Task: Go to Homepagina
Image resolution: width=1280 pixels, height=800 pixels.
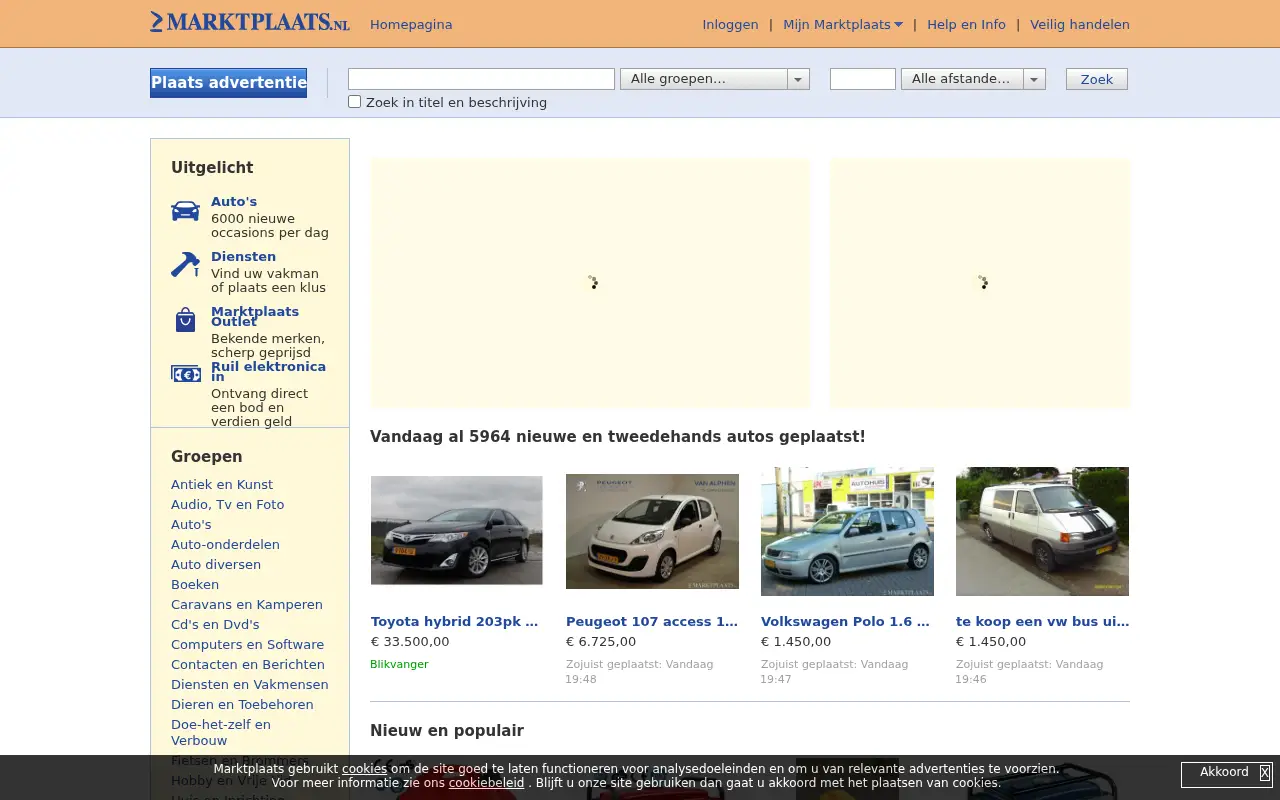Action: pyautogui.click(x=411, y=24)
